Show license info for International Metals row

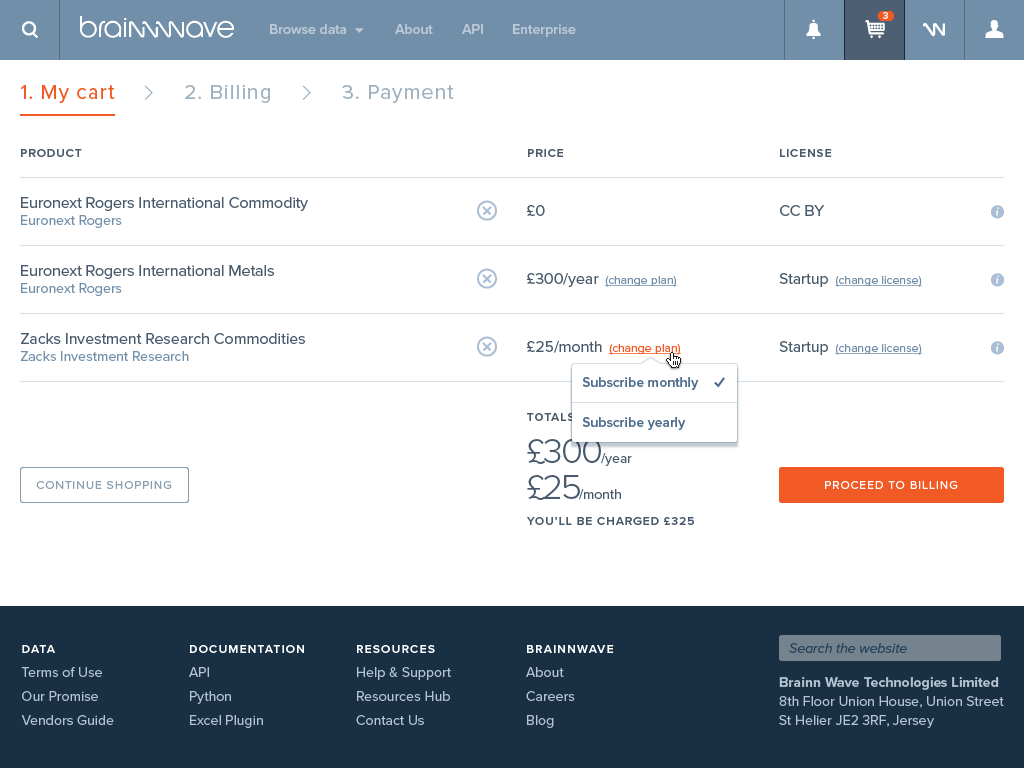click(x=997, y=280)
